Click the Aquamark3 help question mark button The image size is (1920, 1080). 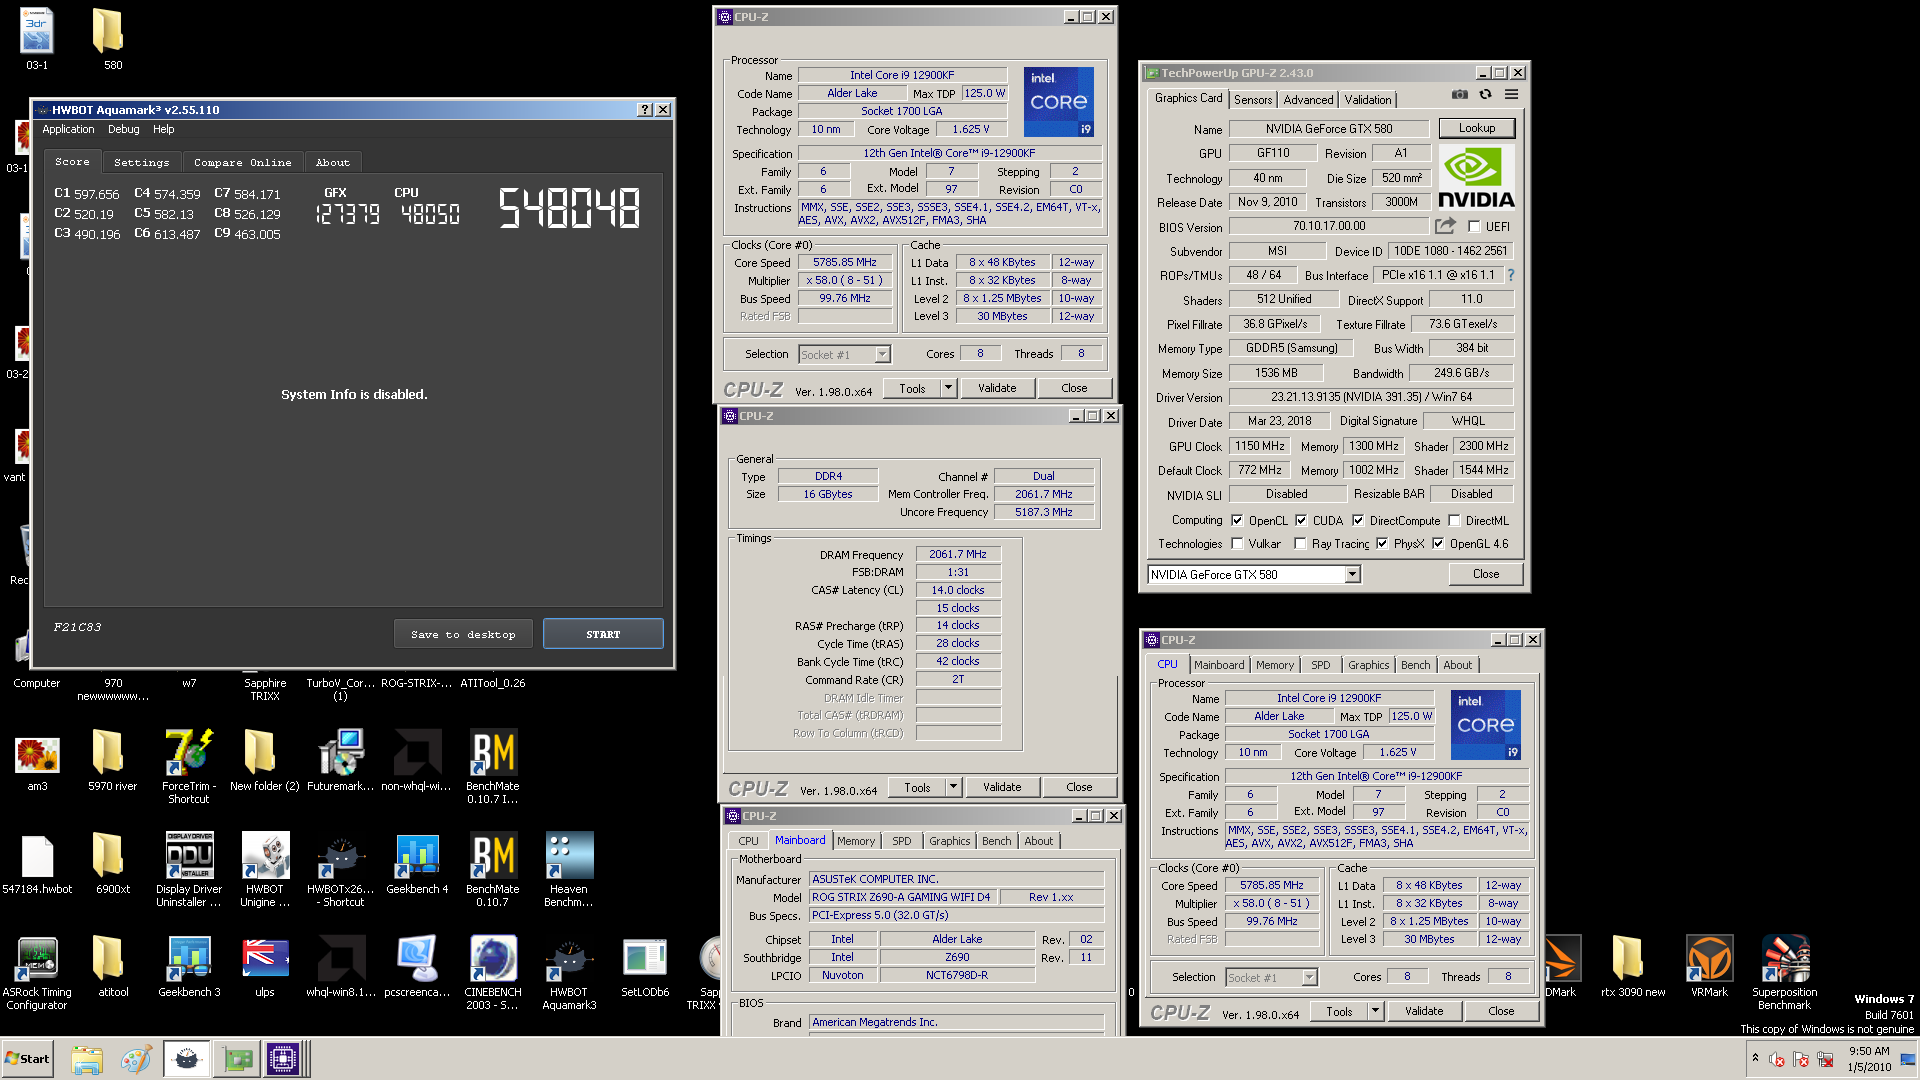645,110
